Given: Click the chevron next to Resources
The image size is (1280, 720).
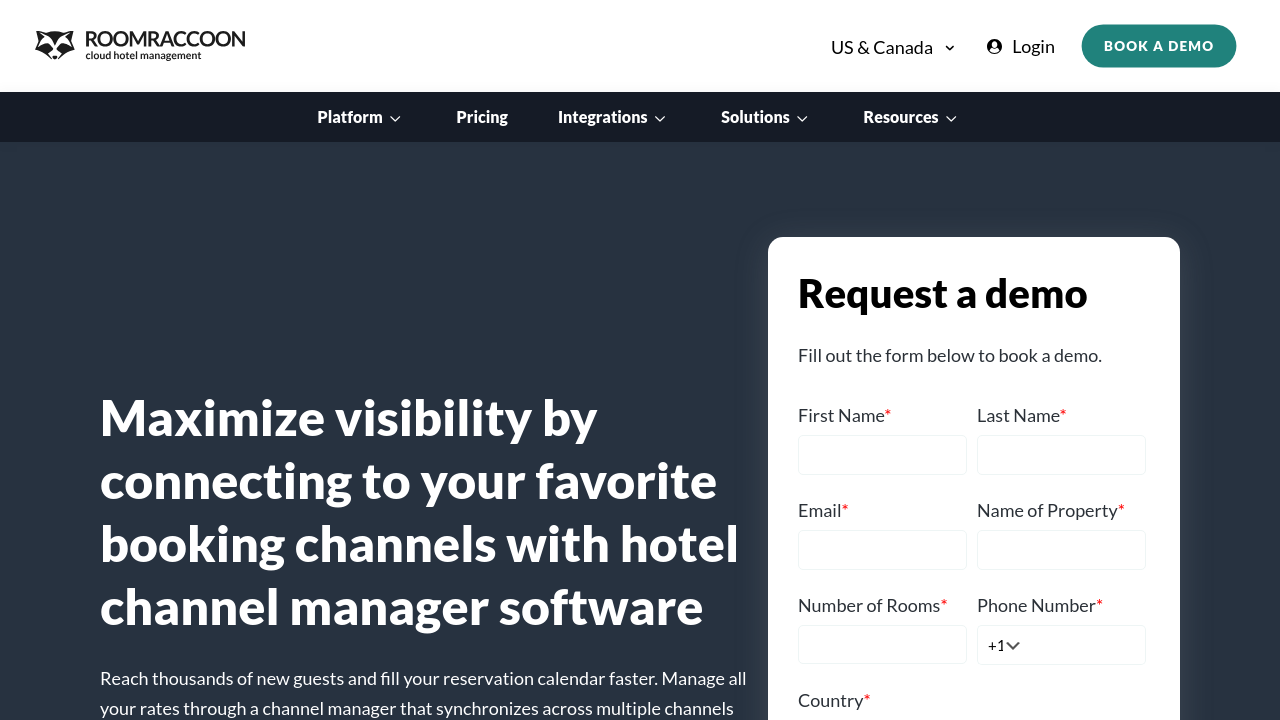Looking at the screenshot, I should coord(951,119).
